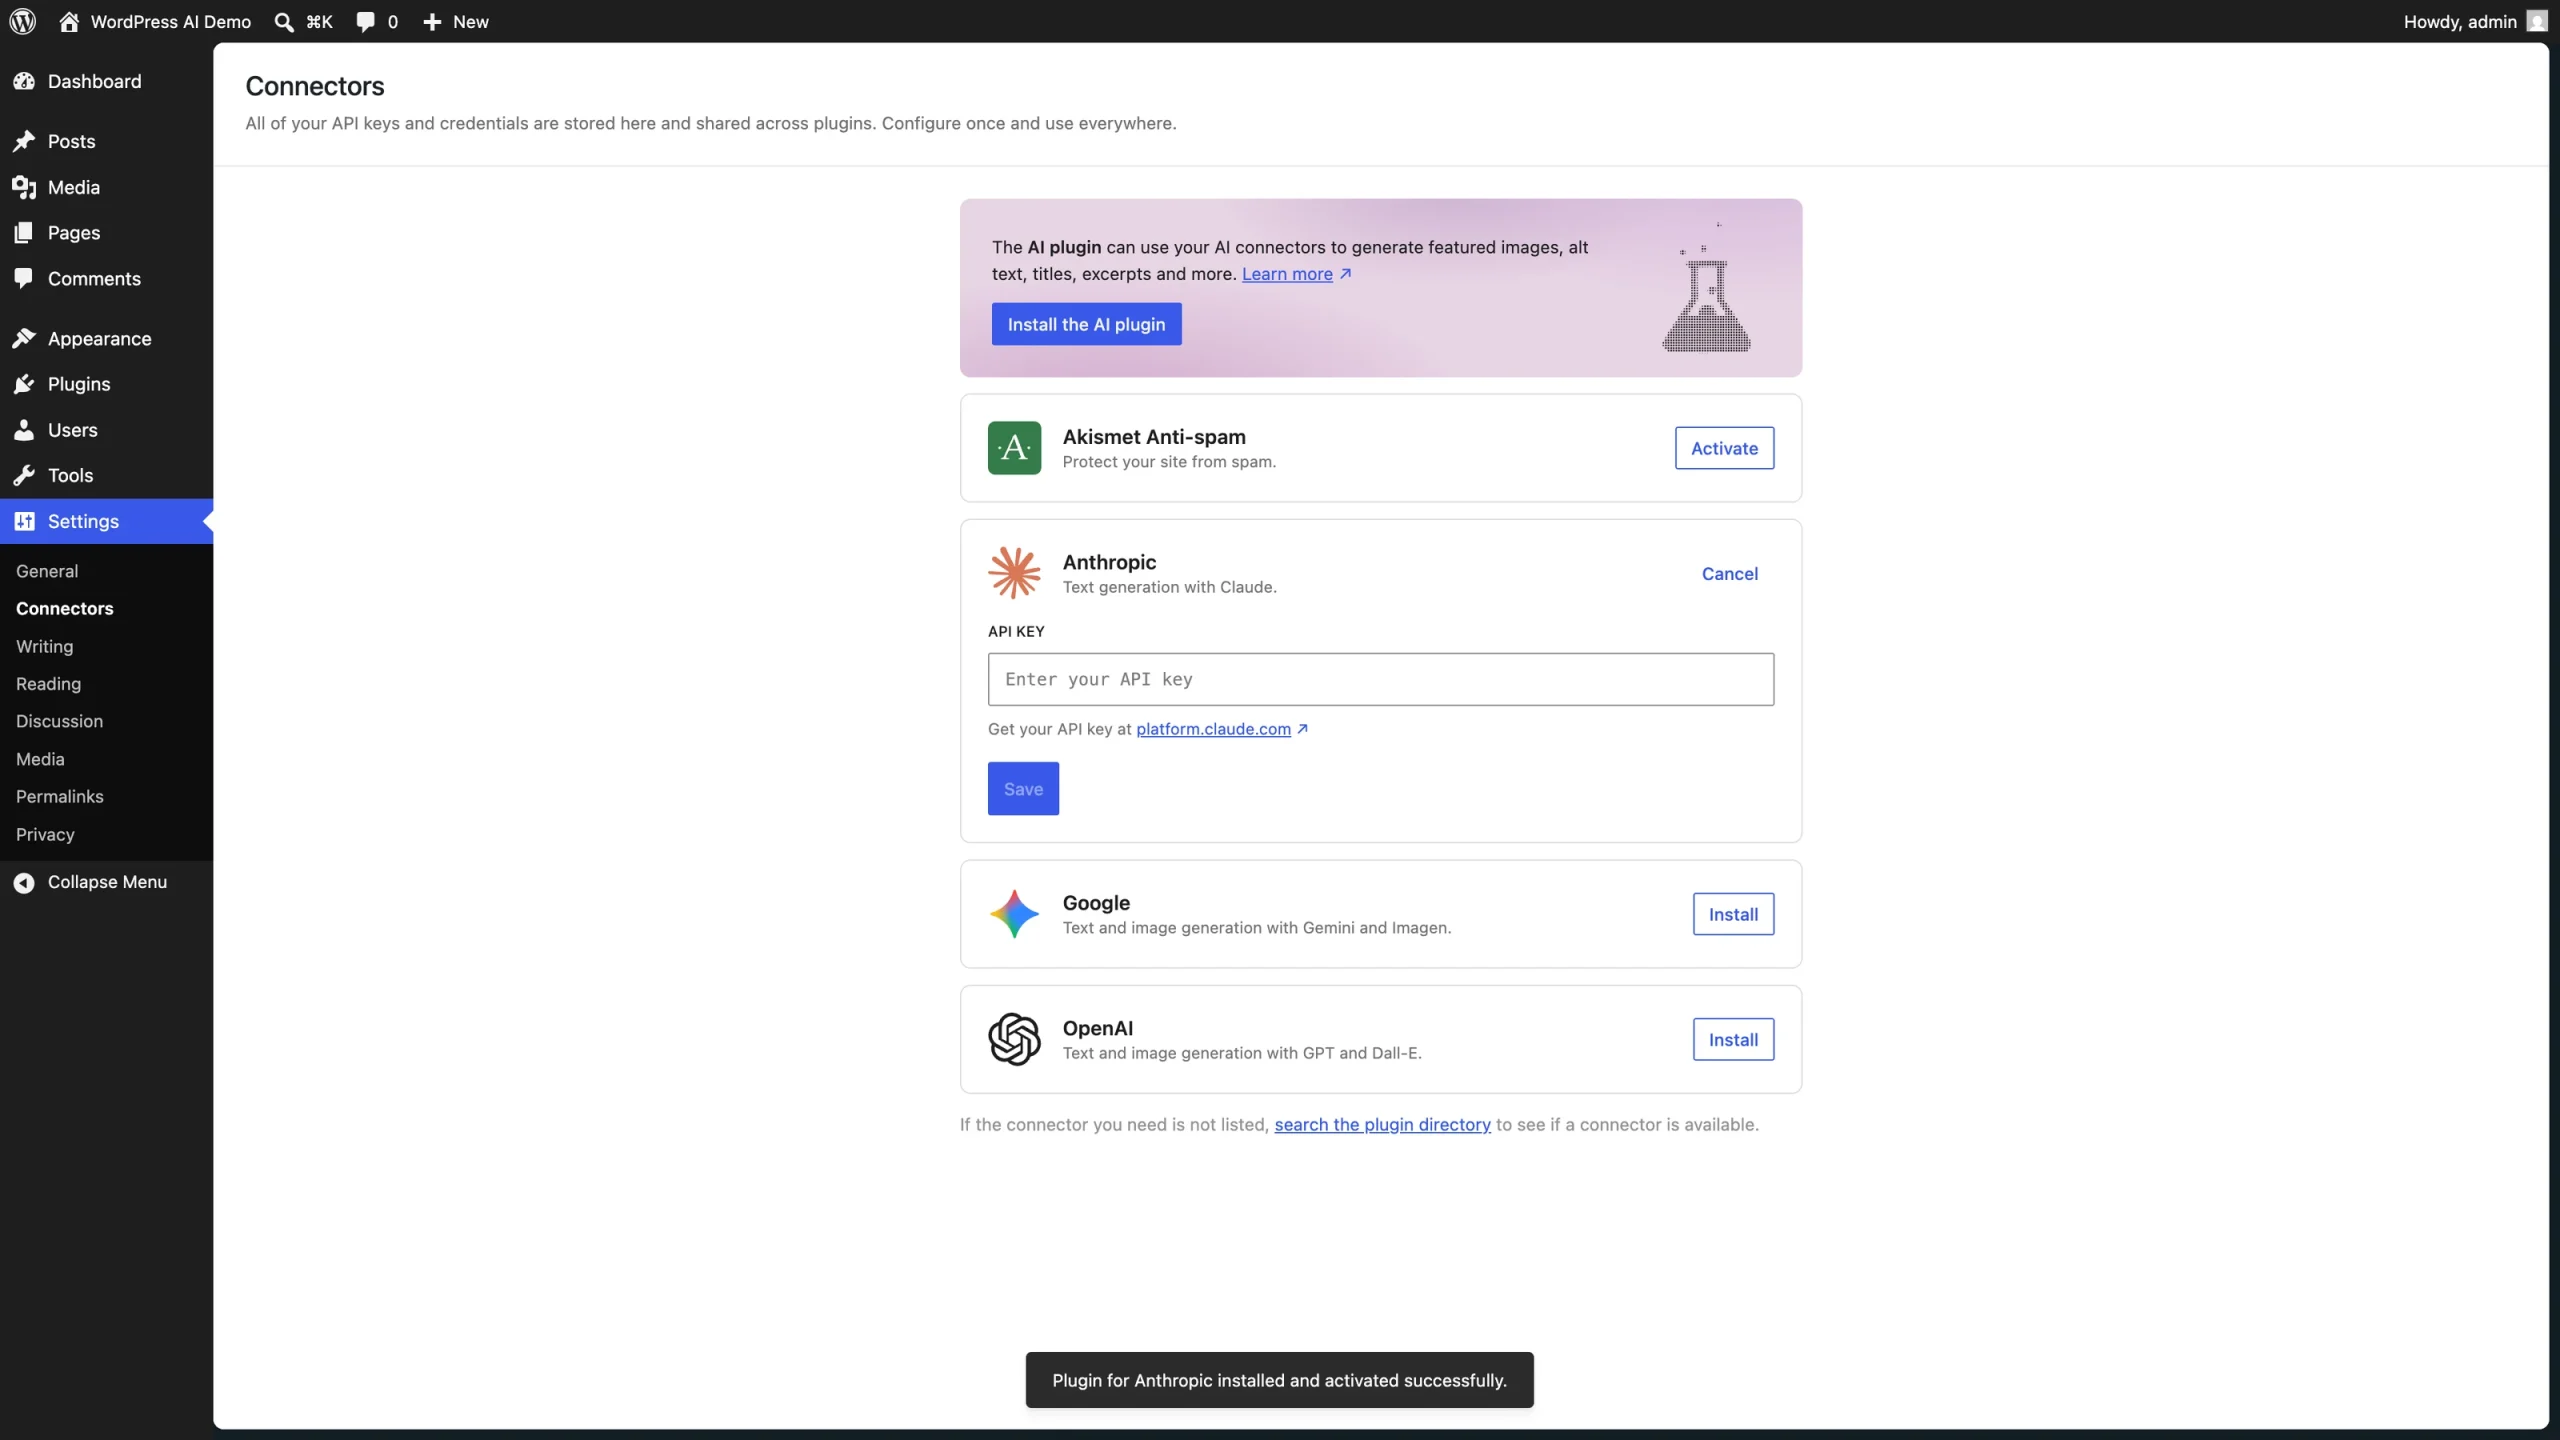Open the platform.claude.com link
This screenshot has width=2560, height=1440.
click(1213, 729)
